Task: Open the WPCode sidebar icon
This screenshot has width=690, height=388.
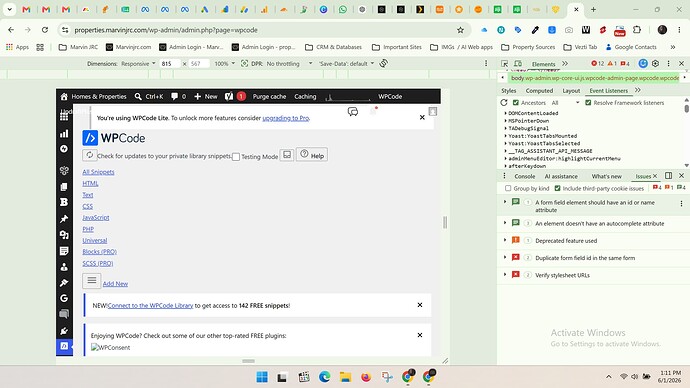Action: 64,346
